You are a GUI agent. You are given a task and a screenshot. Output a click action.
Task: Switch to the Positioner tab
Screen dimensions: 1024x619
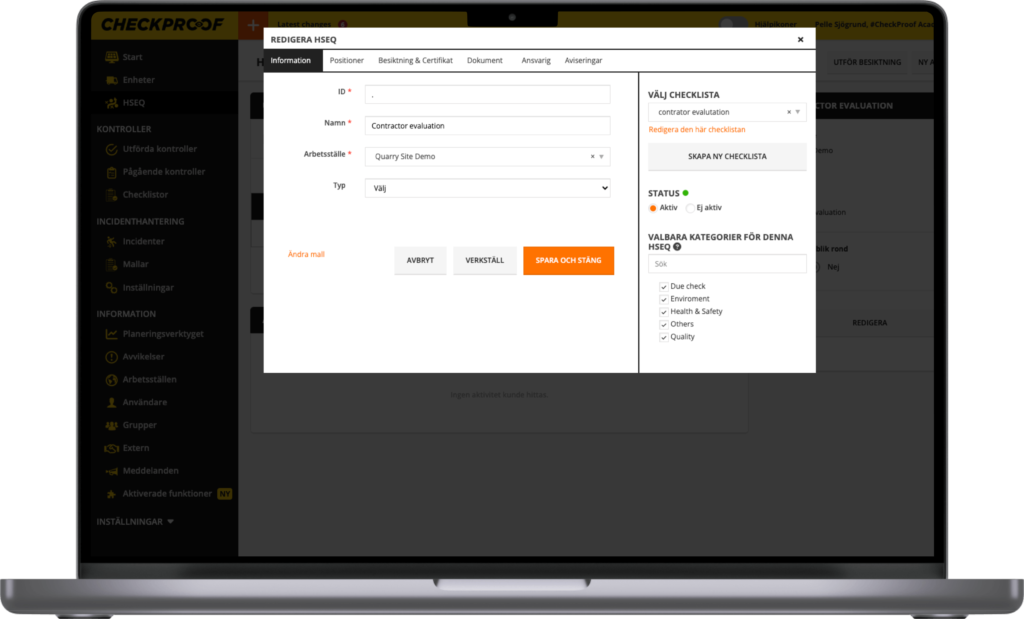click(347, 61)
